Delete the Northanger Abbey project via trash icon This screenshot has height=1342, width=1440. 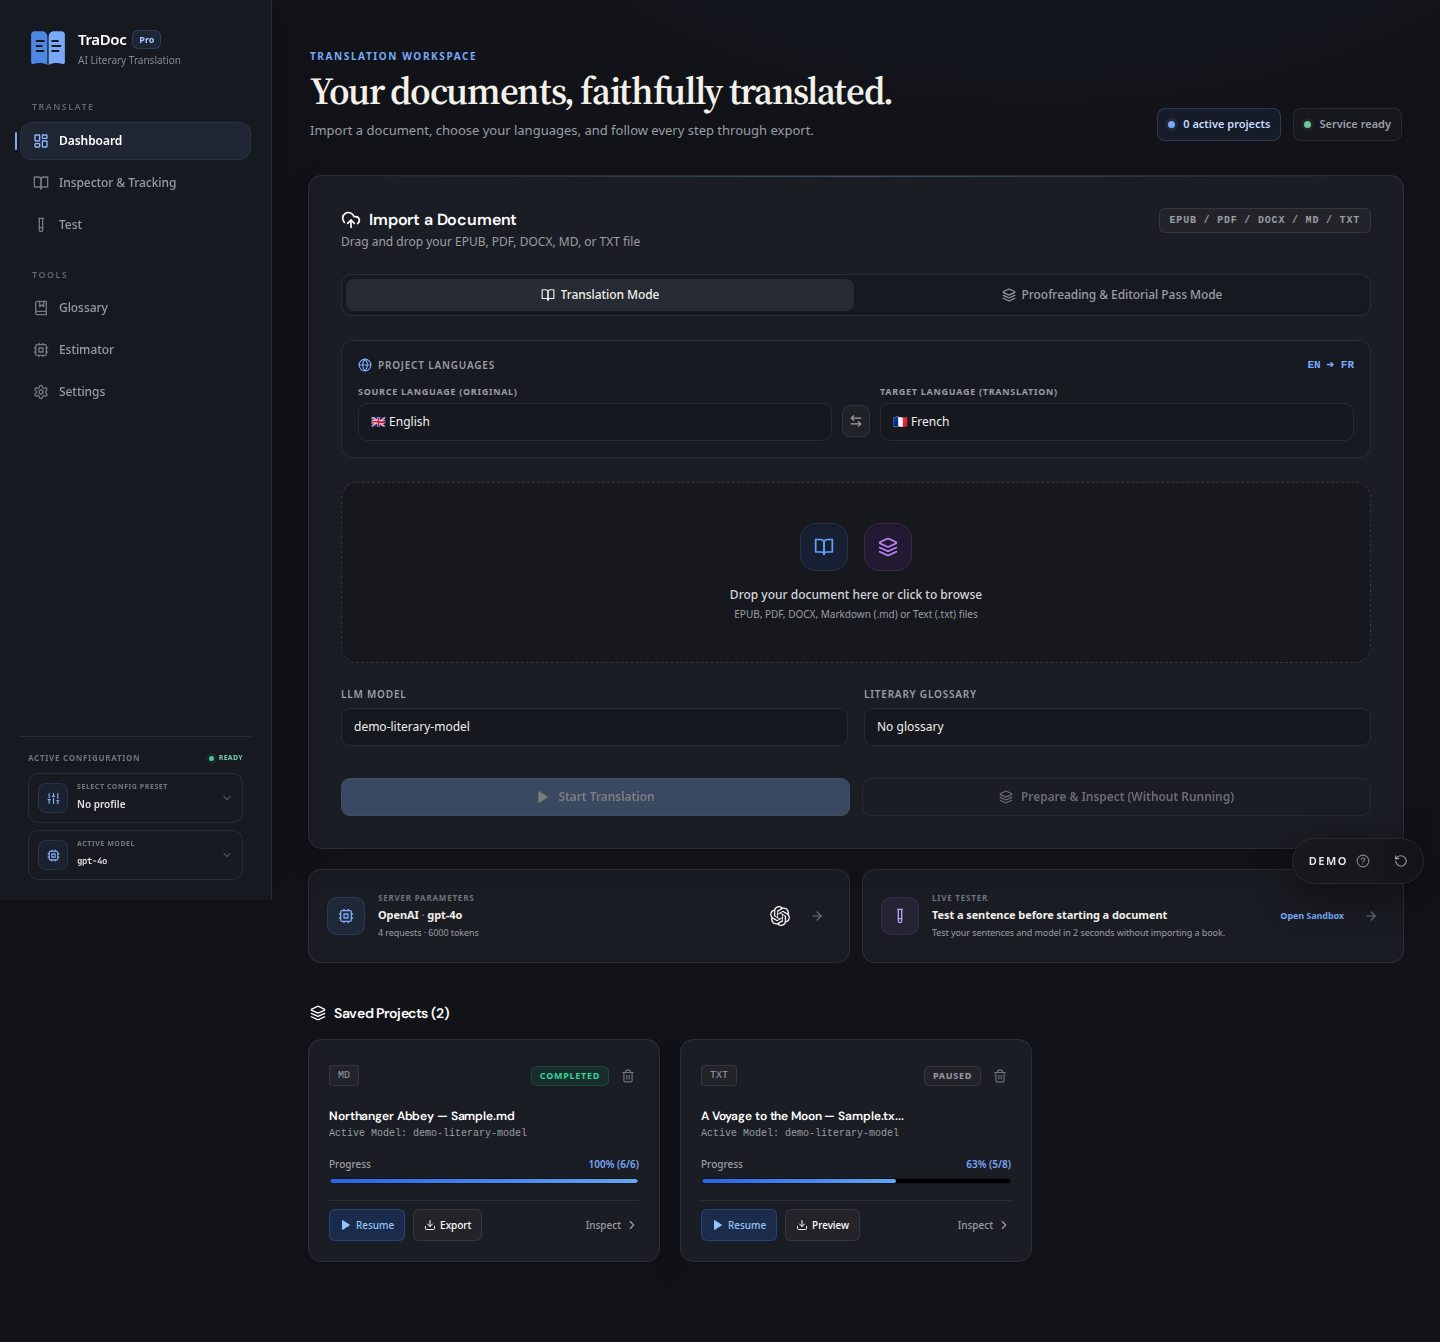(628, 1076)
